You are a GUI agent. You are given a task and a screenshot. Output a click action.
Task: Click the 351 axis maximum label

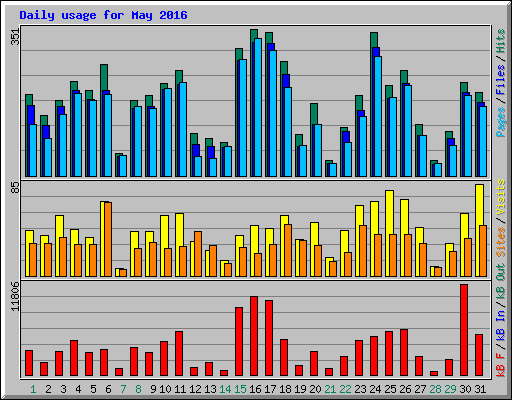(x=16, y=36)
